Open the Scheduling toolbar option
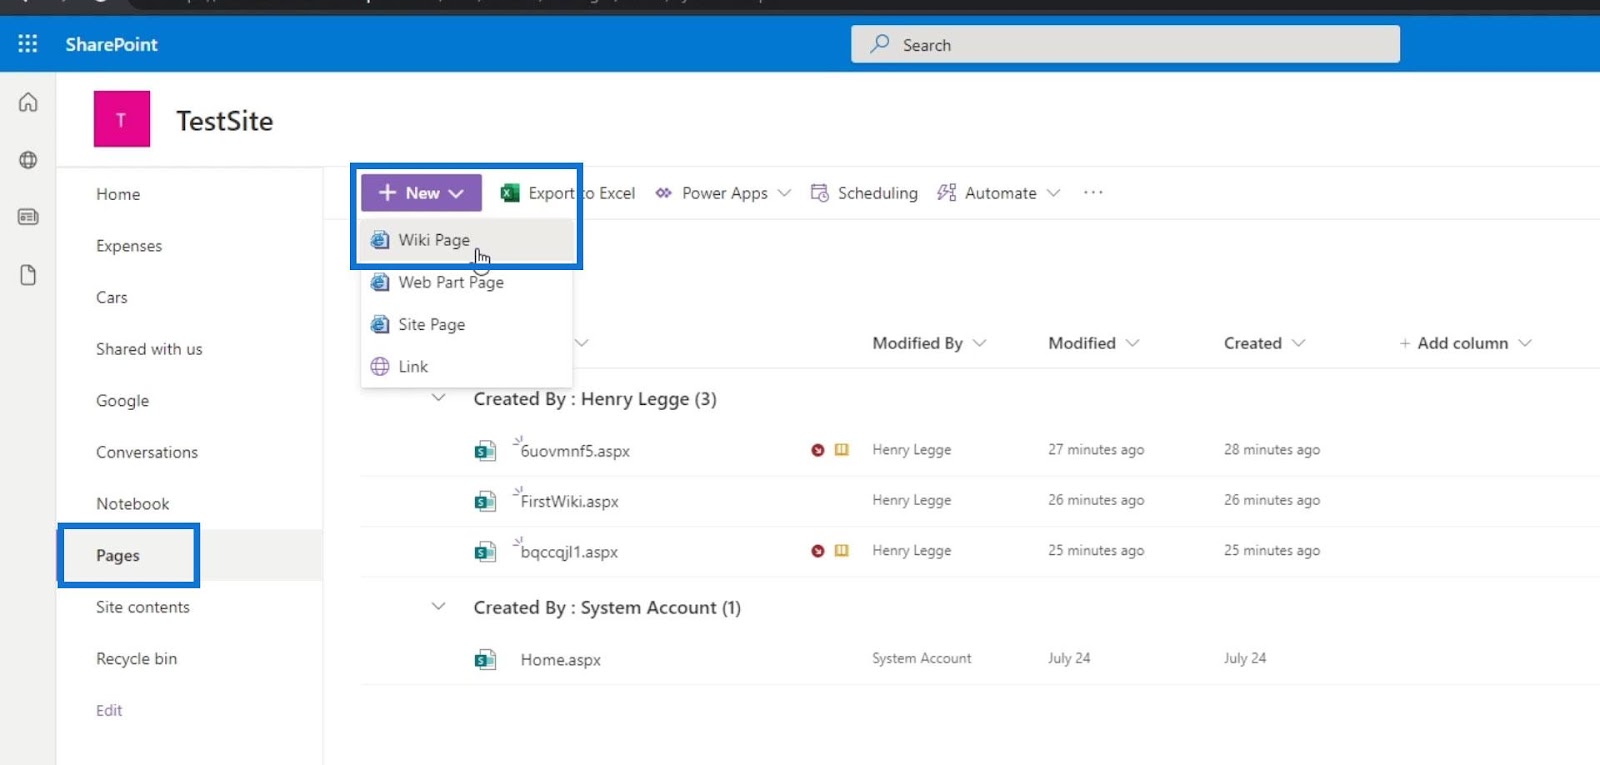 tap(864, 193)
